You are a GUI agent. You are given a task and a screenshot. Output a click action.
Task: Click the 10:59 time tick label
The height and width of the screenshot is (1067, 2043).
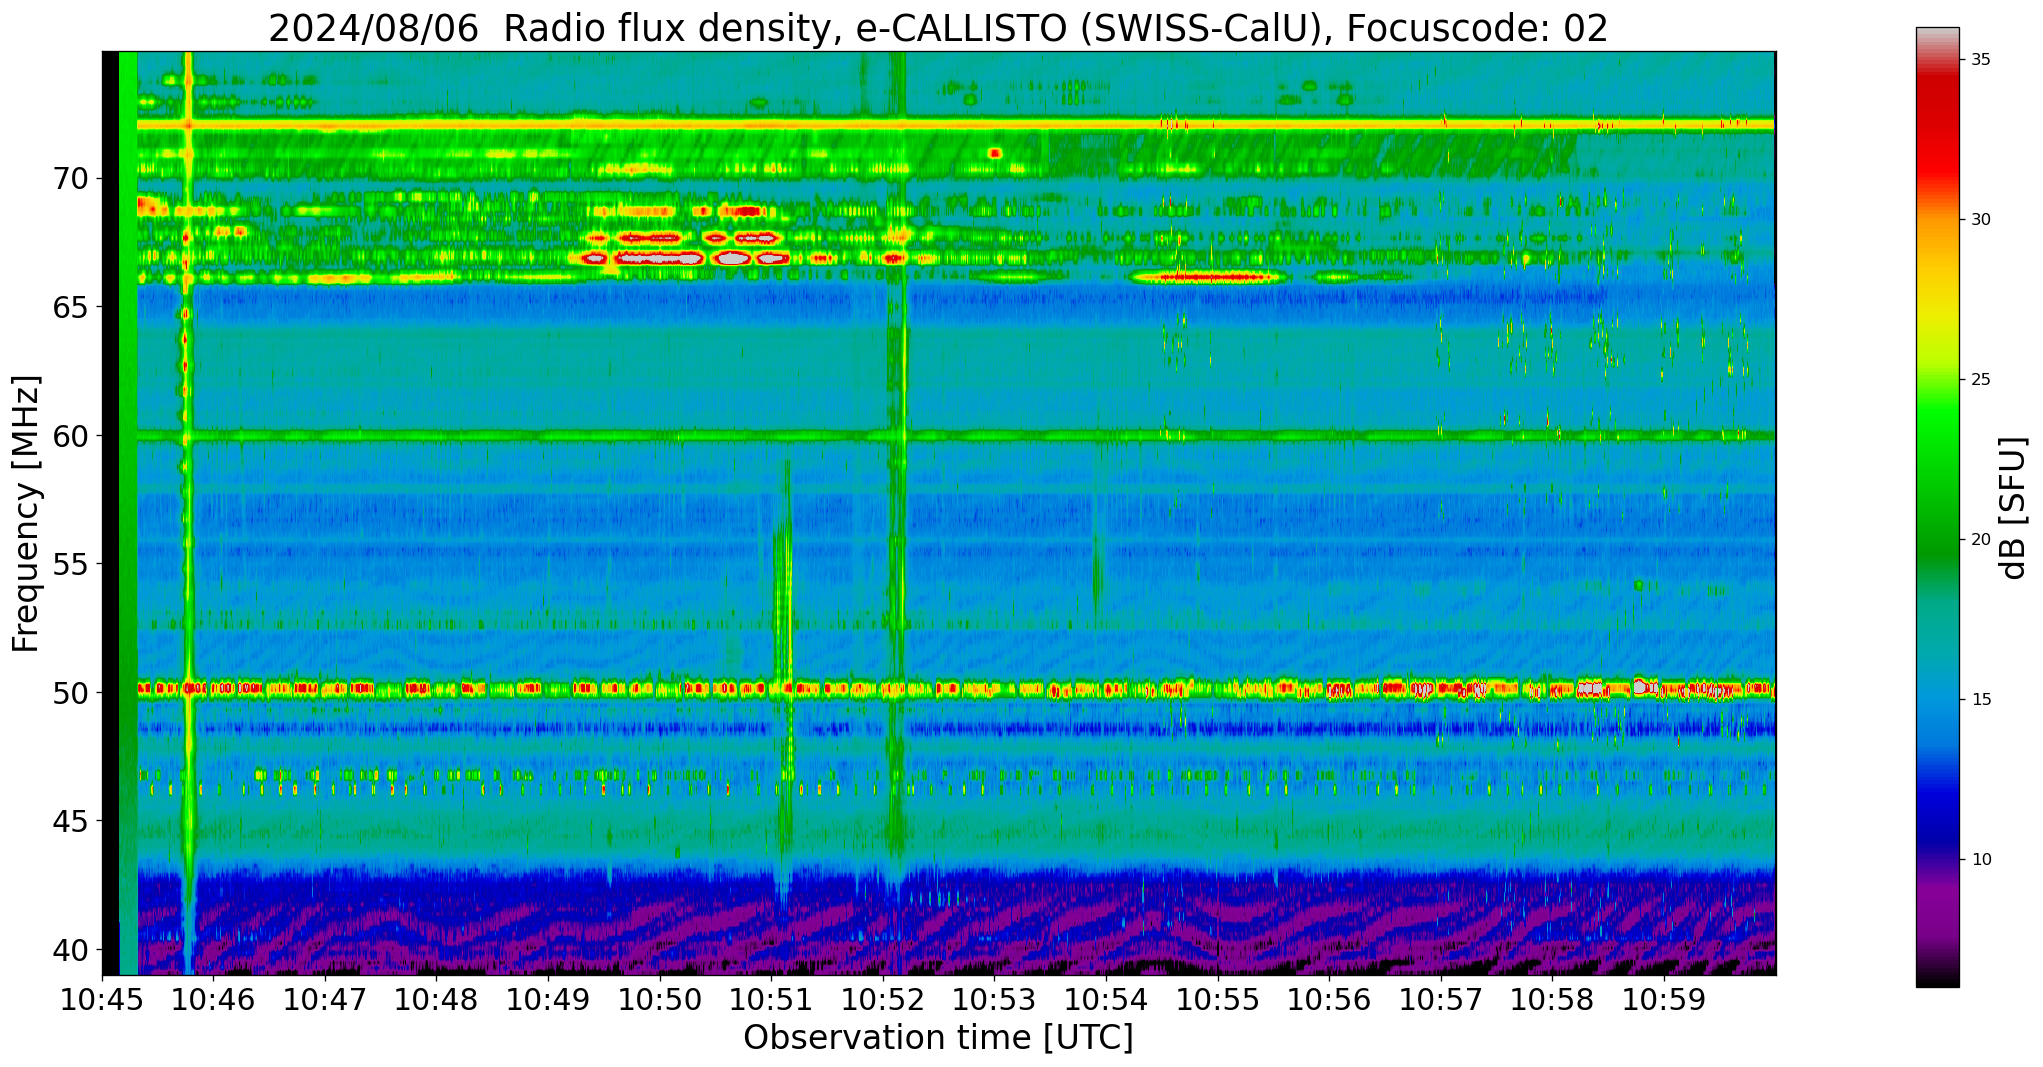click(1664, 999)
